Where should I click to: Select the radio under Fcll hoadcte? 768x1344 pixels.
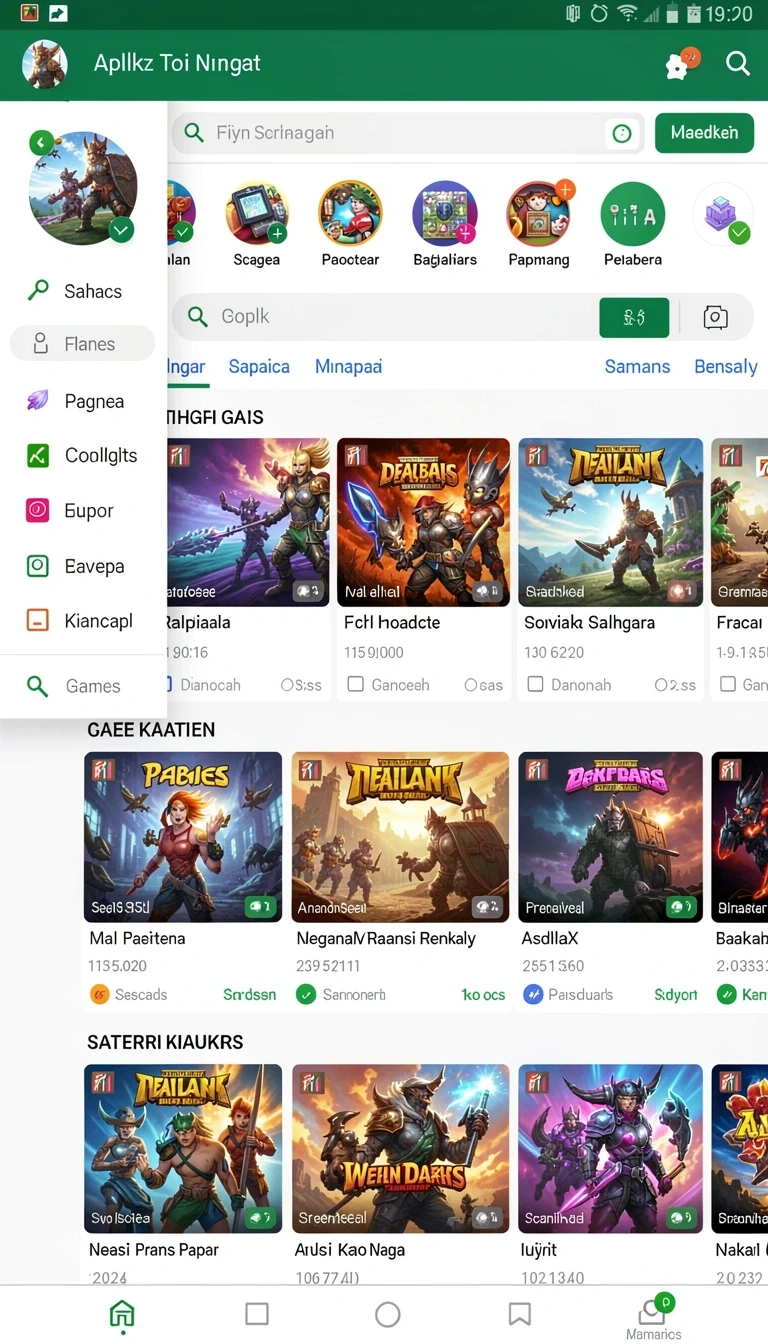click(471, 685)
